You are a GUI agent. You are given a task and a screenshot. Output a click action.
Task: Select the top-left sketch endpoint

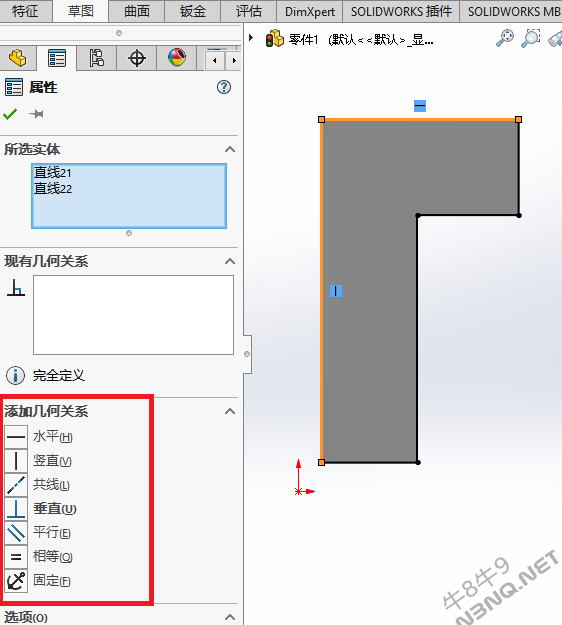tap(322, 120)
